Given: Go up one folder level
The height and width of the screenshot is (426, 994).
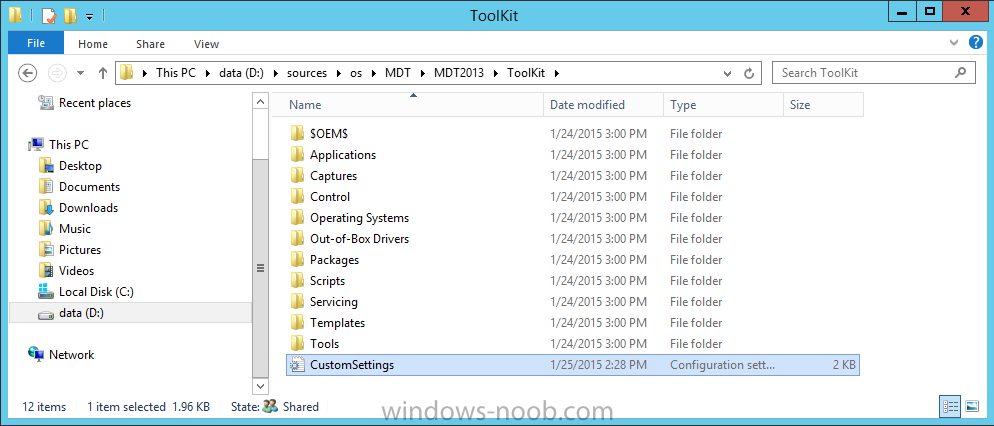Looking at the screenshot, I should click(102, 73).
